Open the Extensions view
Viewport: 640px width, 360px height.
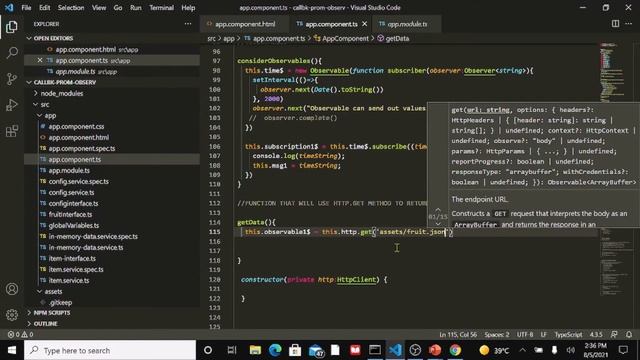(12, 131)
